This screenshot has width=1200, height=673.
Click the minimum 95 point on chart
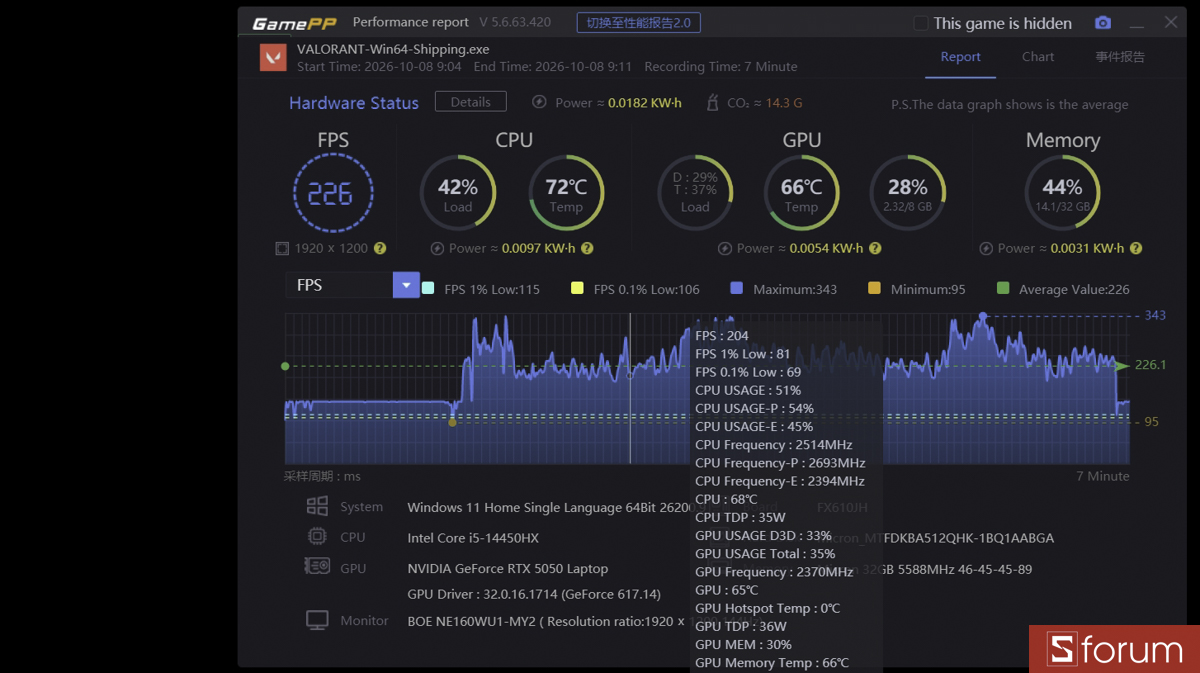(x=452, y=422)
